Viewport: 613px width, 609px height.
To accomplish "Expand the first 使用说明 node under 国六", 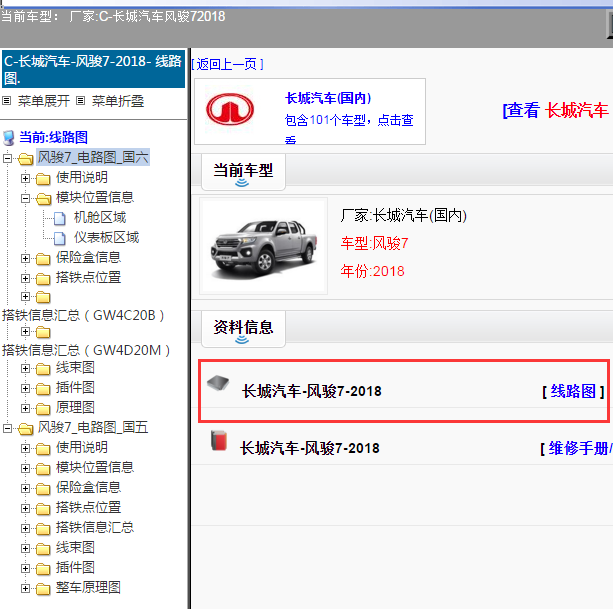I will (x=25, y=179).
